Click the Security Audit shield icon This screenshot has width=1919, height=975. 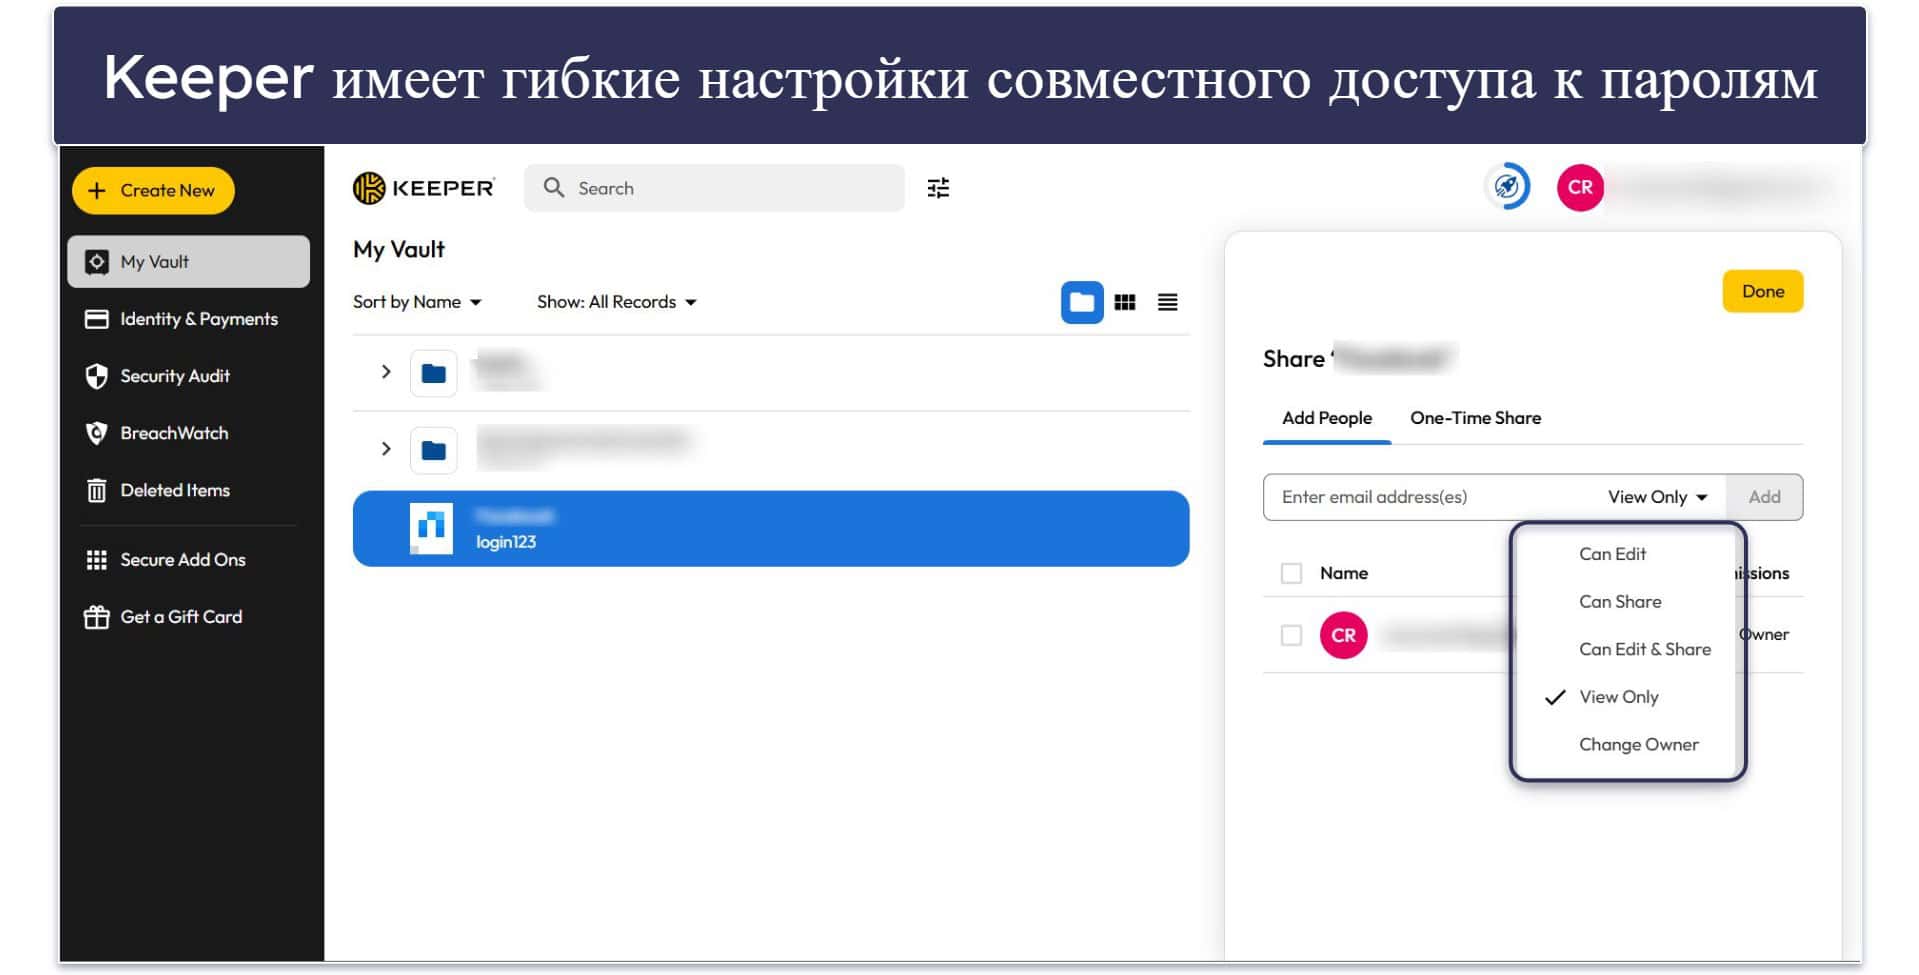[97, 376]
